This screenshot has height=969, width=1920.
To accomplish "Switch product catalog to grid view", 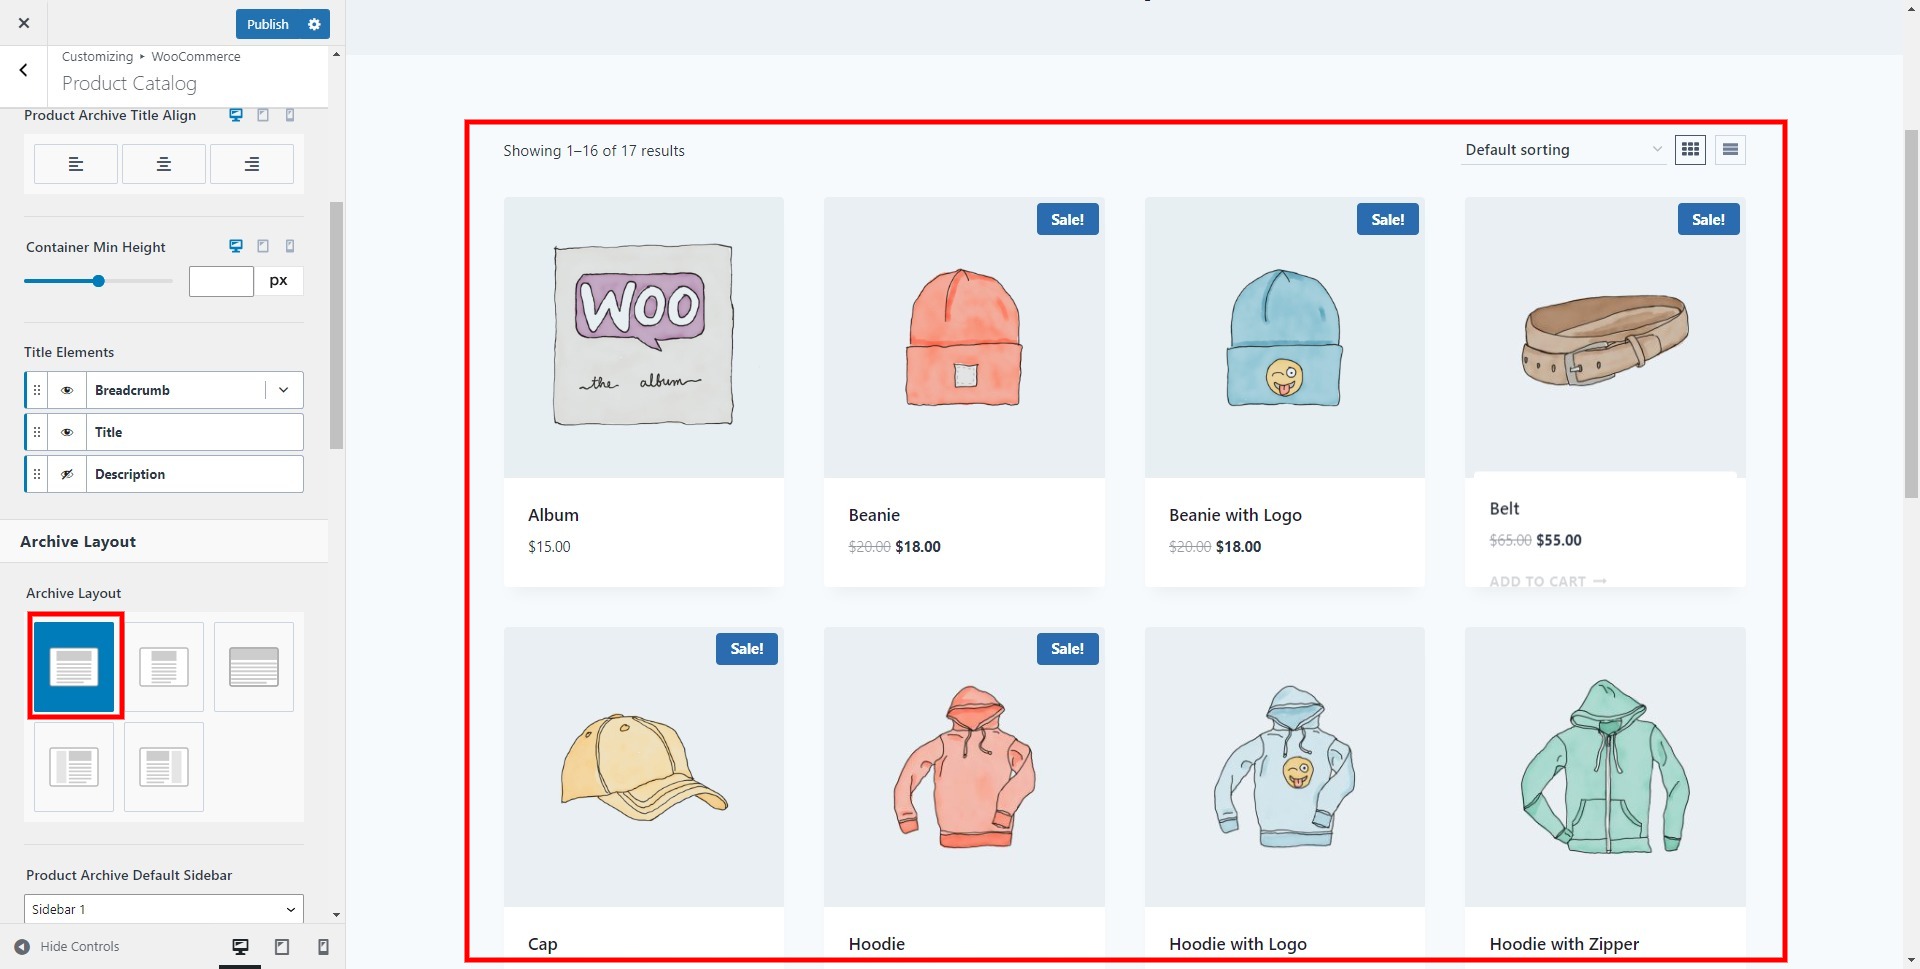I will click(1690, 149).
